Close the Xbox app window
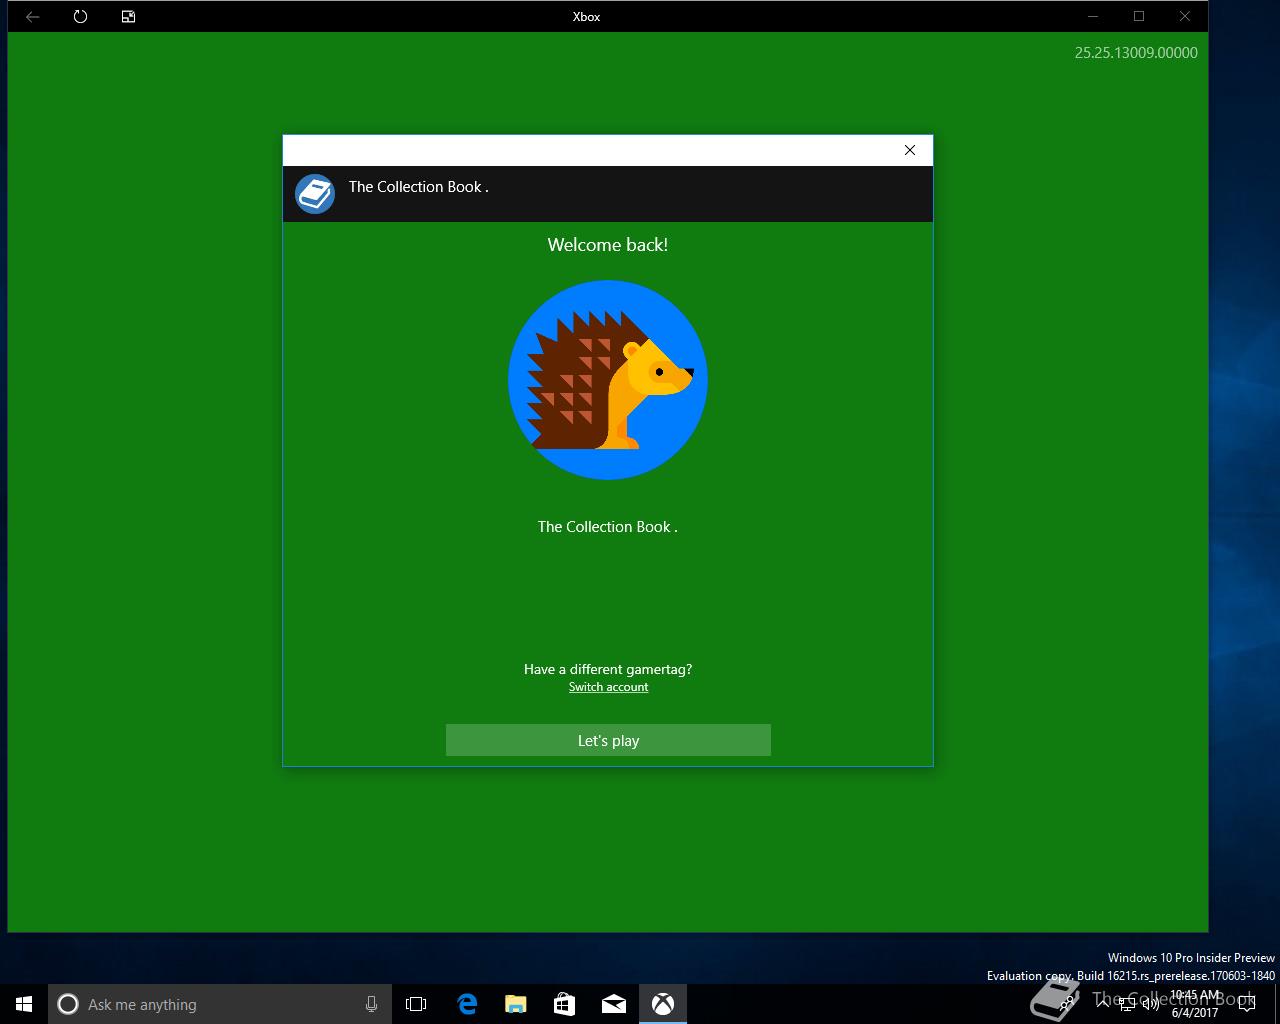The height and width of the screenshot is (1024, 1280). pos(1185,16)
